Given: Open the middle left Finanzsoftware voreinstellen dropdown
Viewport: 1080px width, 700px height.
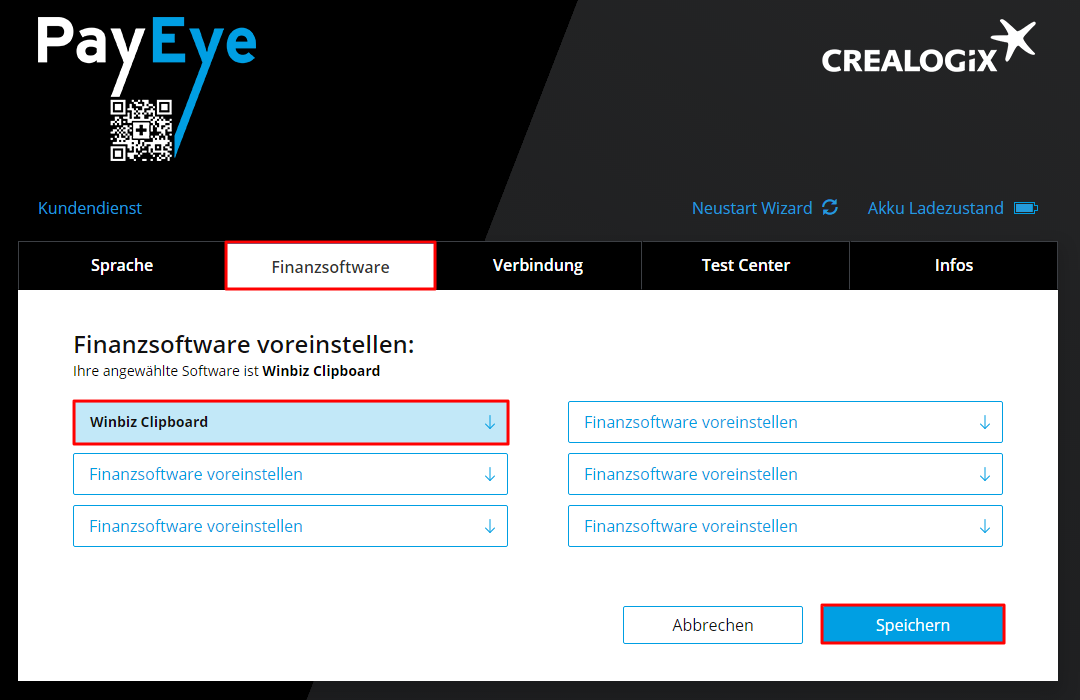Looking at the screenshot, I should click(290, 474).
